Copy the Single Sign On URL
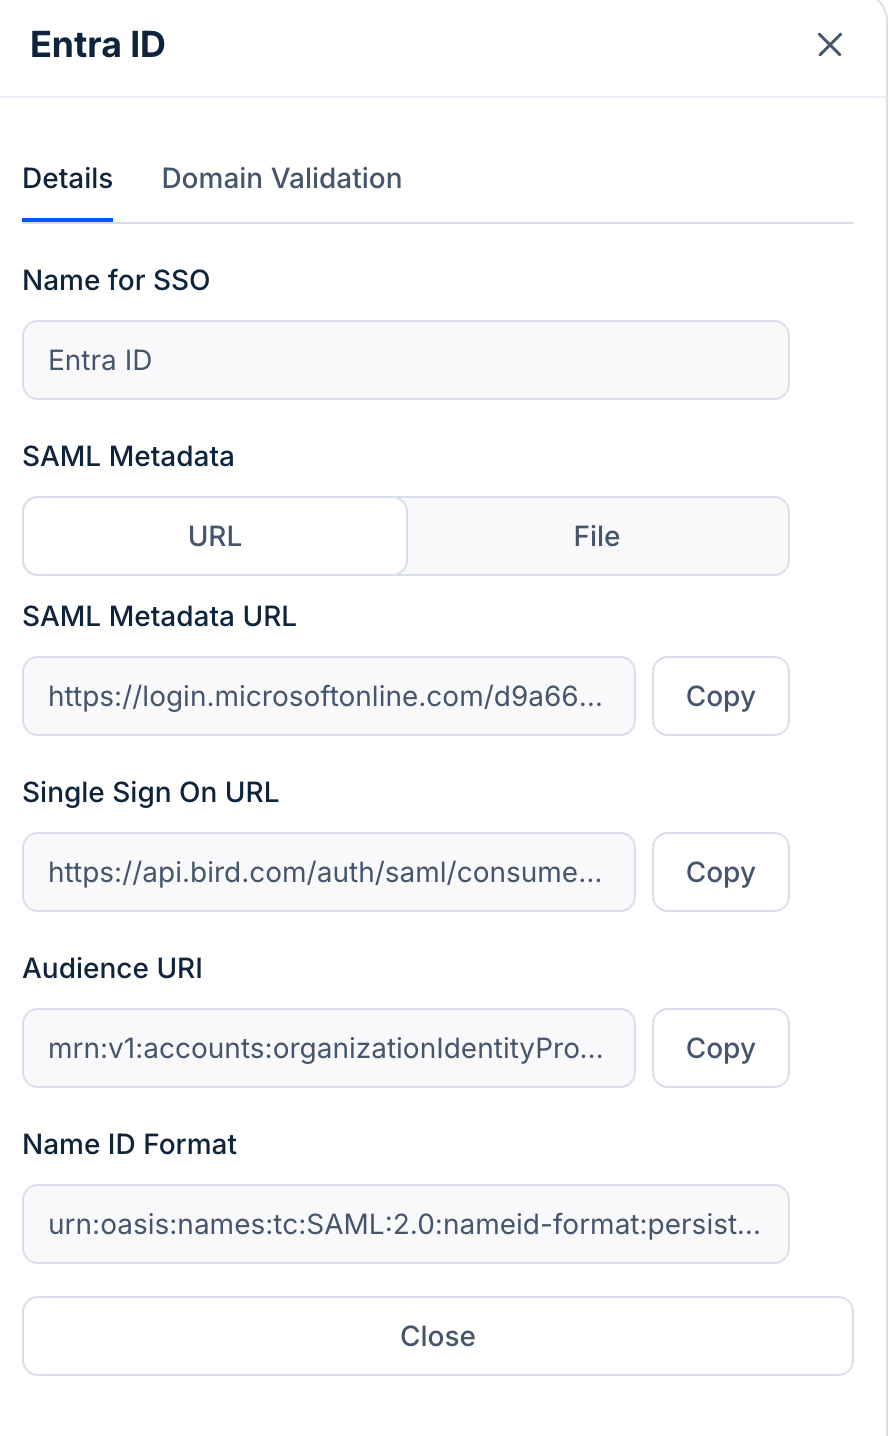The image size is (890, 1436). pos(720,872)
